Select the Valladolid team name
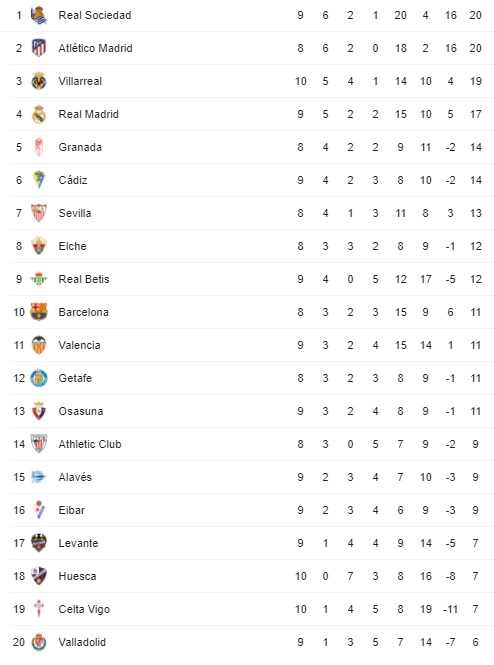This screenshot has height=665, width=494. point(82,642)
